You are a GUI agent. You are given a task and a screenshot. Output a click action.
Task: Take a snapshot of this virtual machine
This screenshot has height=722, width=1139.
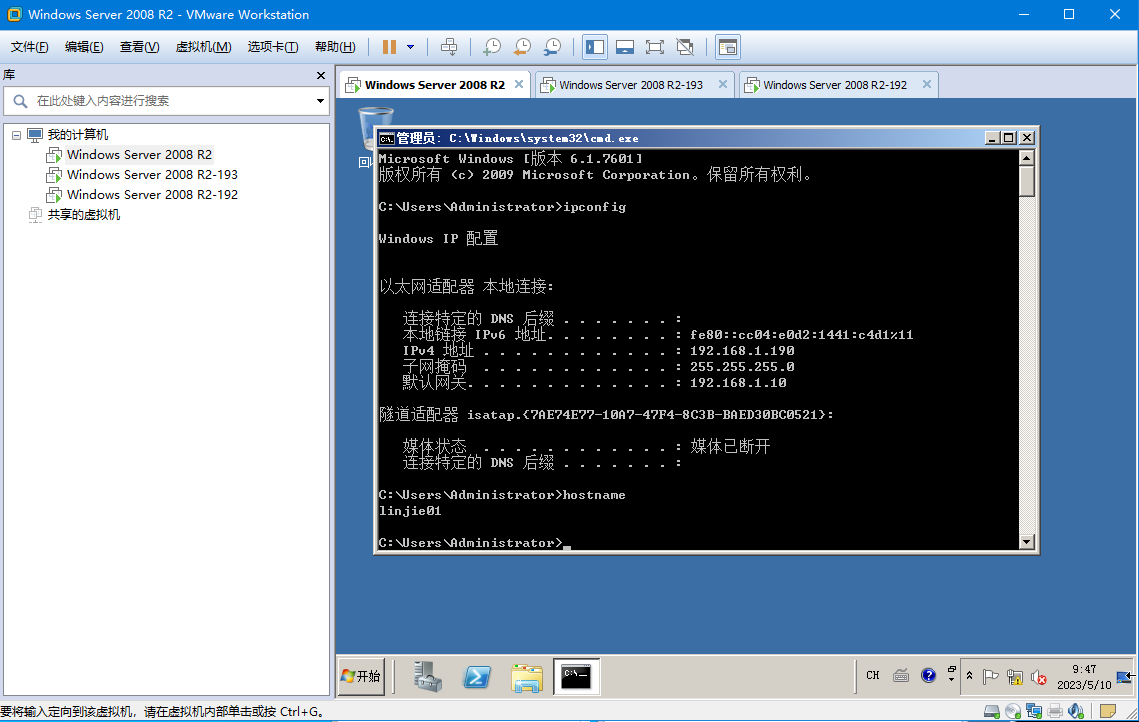492,47
